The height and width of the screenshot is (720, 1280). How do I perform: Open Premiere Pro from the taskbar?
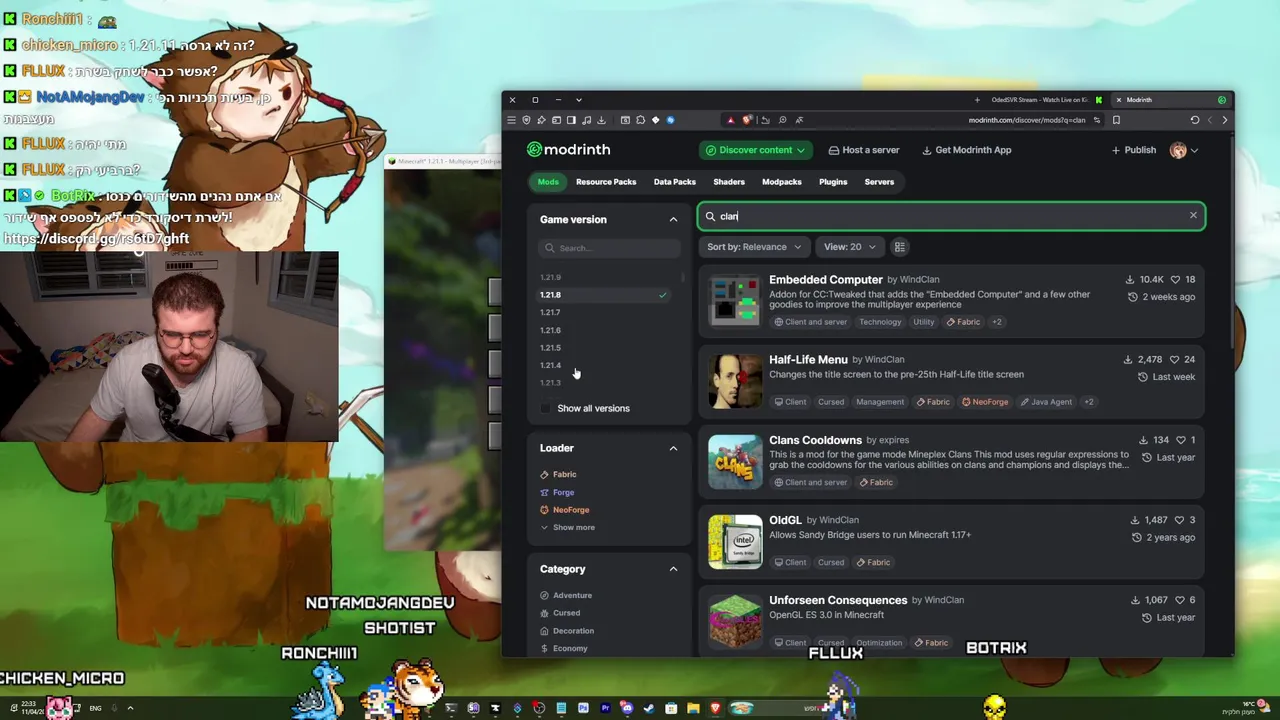[x=605, y=708]
